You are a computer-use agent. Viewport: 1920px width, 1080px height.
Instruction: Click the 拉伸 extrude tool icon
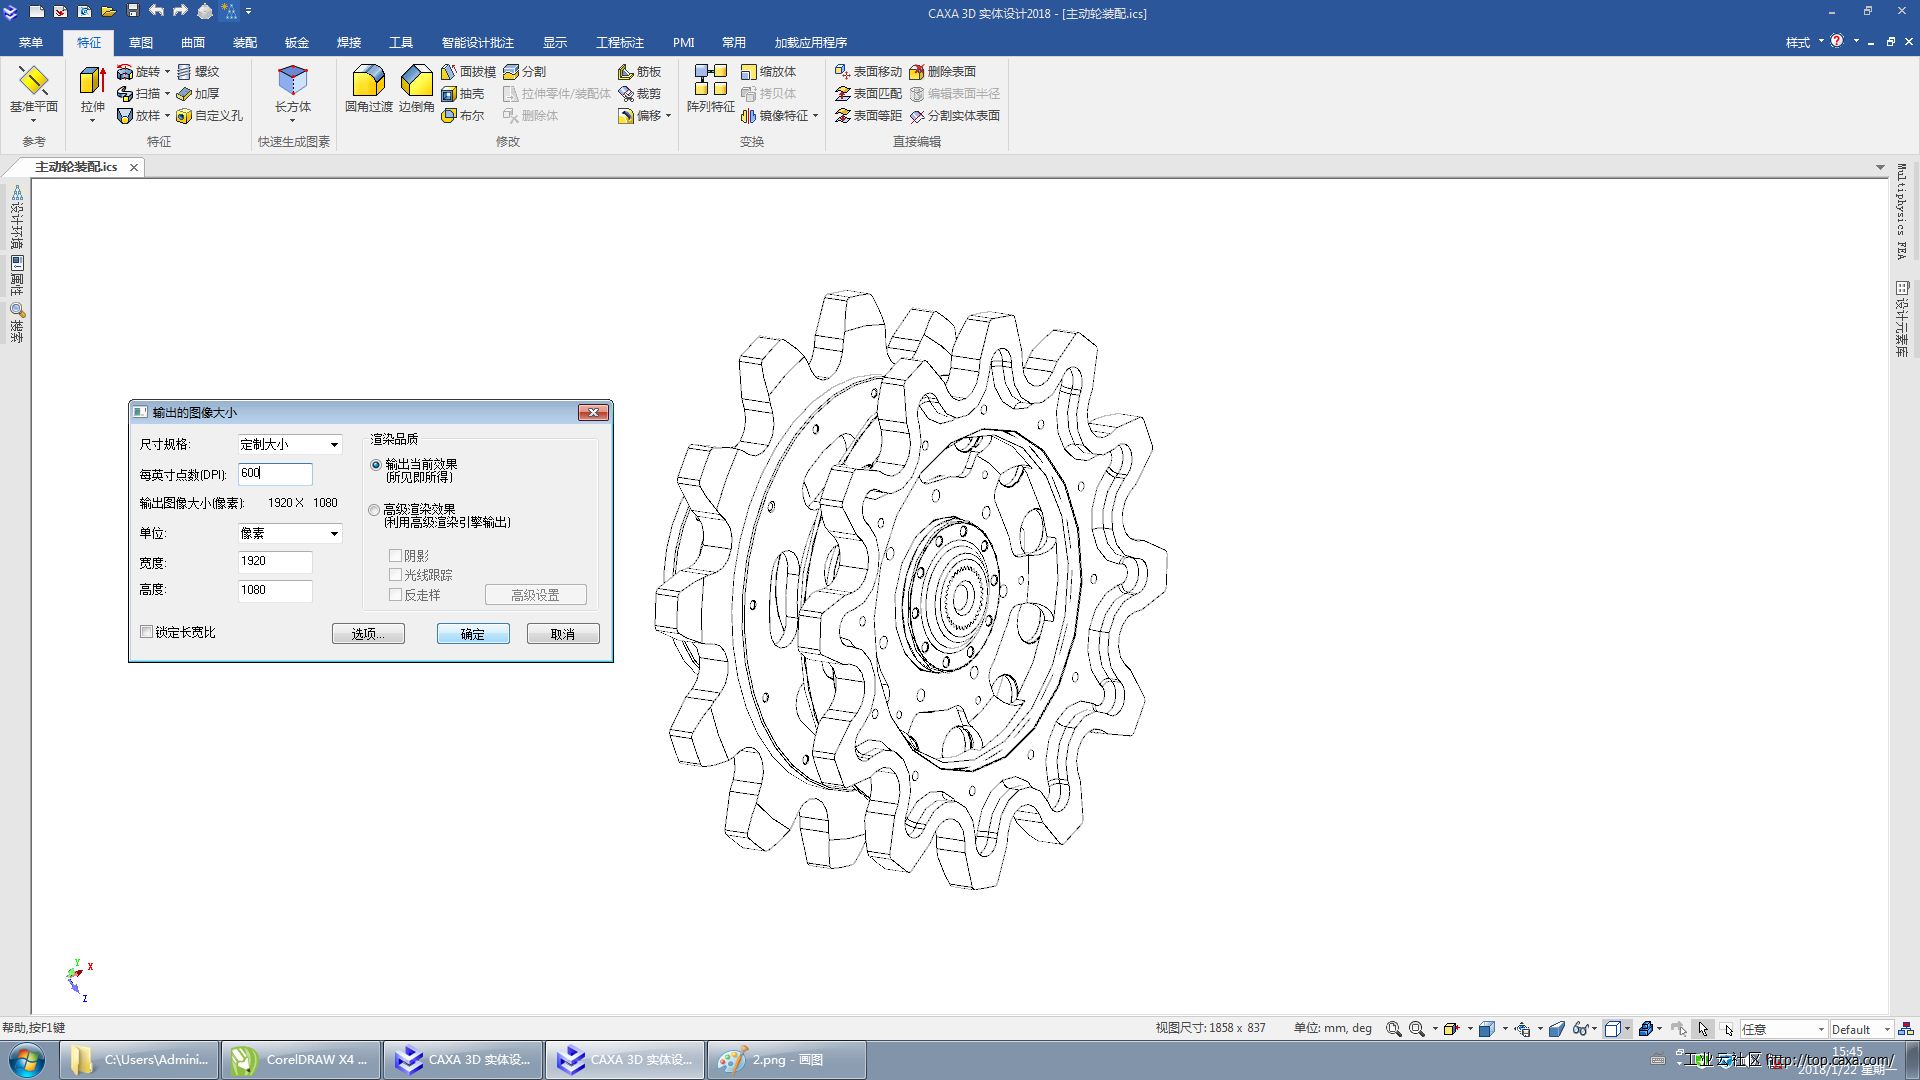[92, 81]
